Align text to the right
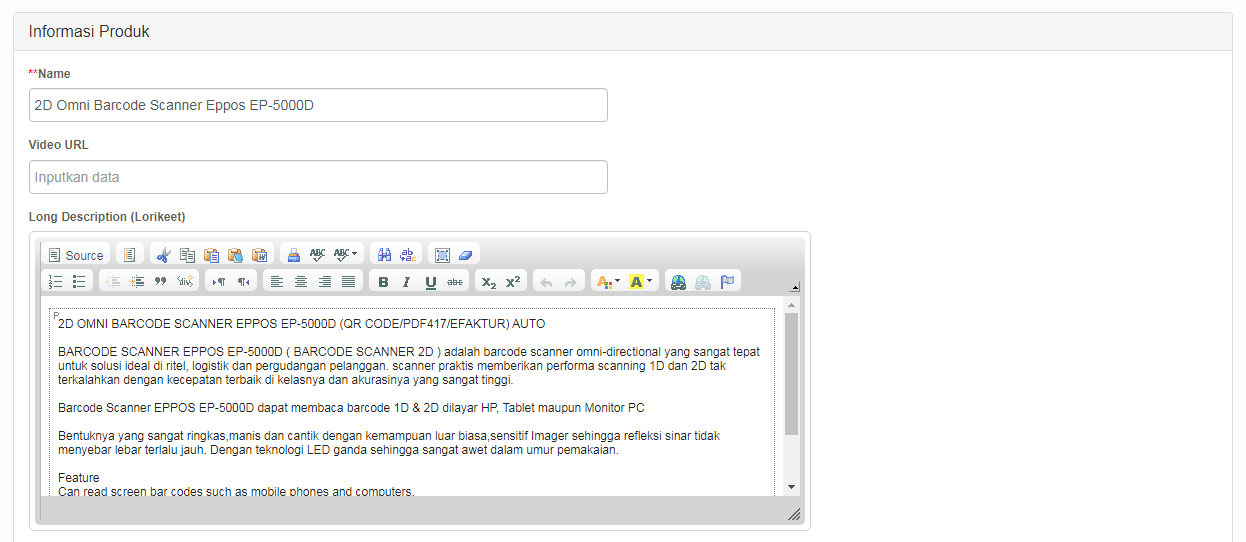Viewport: 1246px width, 542px height. click(325, 282)
